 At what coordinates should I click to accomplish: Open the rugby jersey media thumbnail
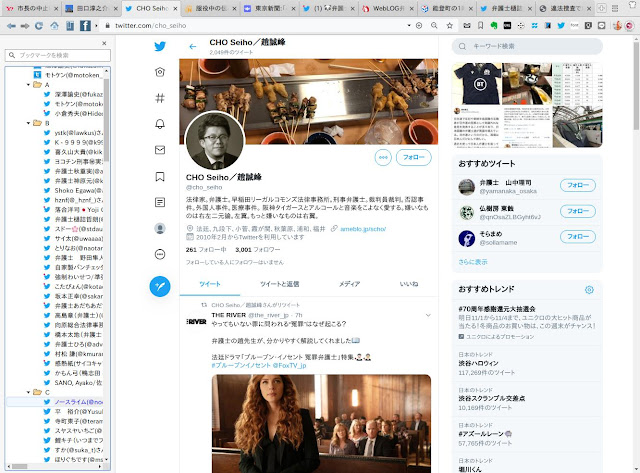tap(477, 84)
